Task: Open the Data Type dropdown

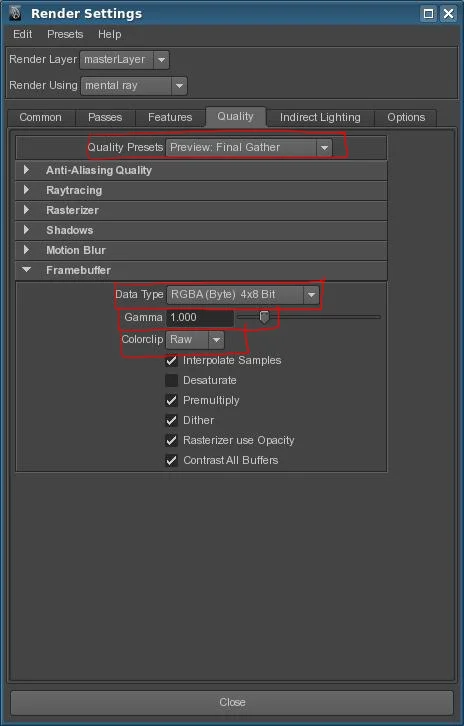Action: pos(243,294)
